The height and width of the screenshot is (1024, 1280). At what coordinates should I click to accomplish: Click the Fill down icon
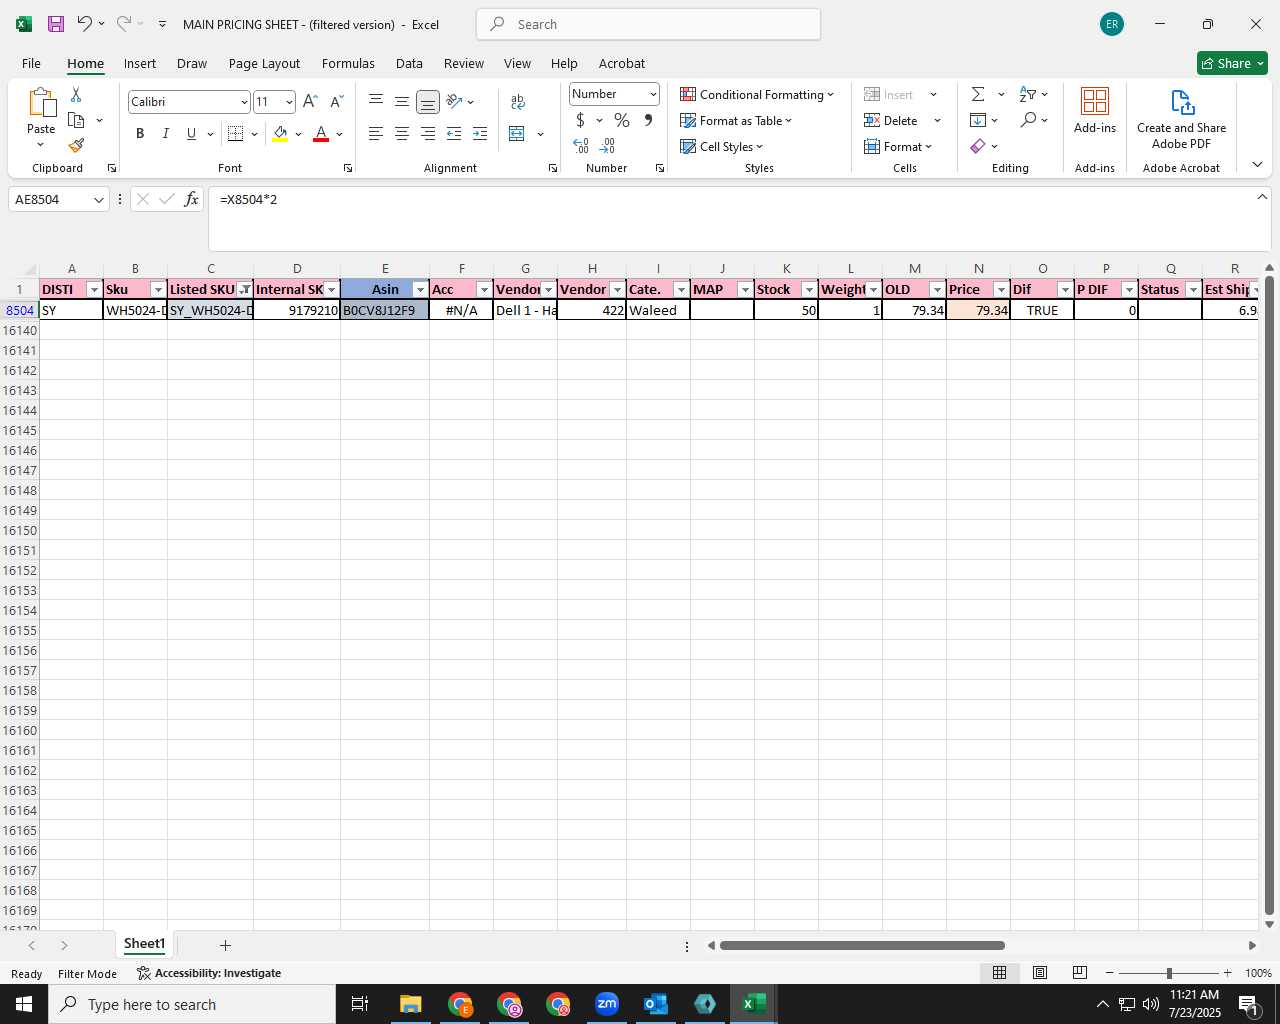click(x=978, y=120)
